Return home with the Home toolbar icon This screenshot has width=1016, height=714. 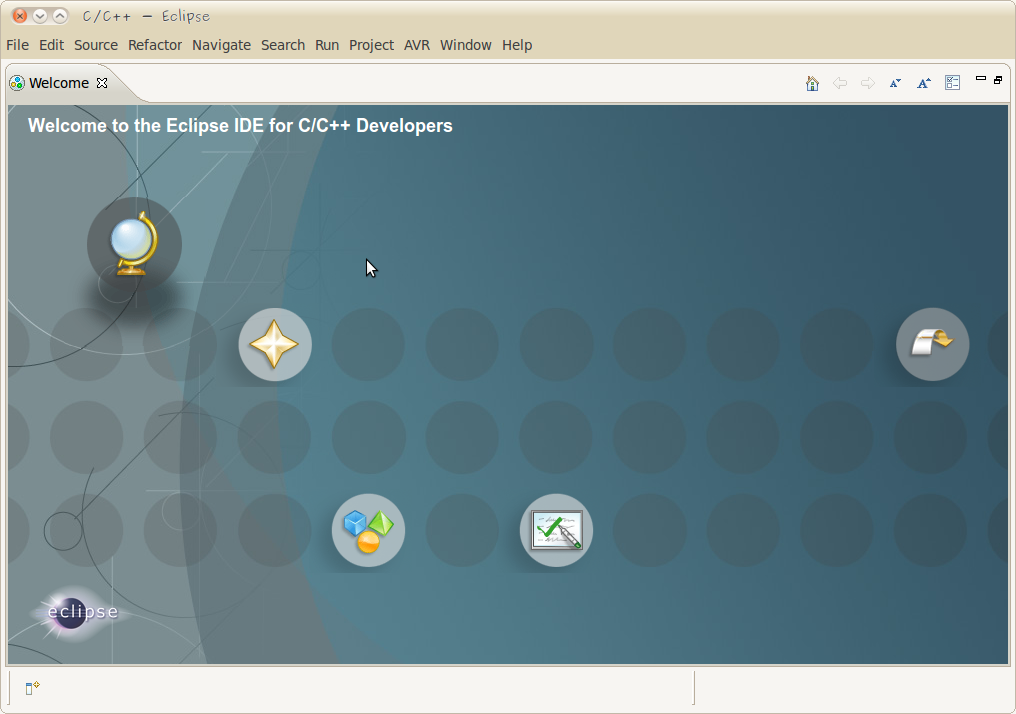(x=812, y=83)
